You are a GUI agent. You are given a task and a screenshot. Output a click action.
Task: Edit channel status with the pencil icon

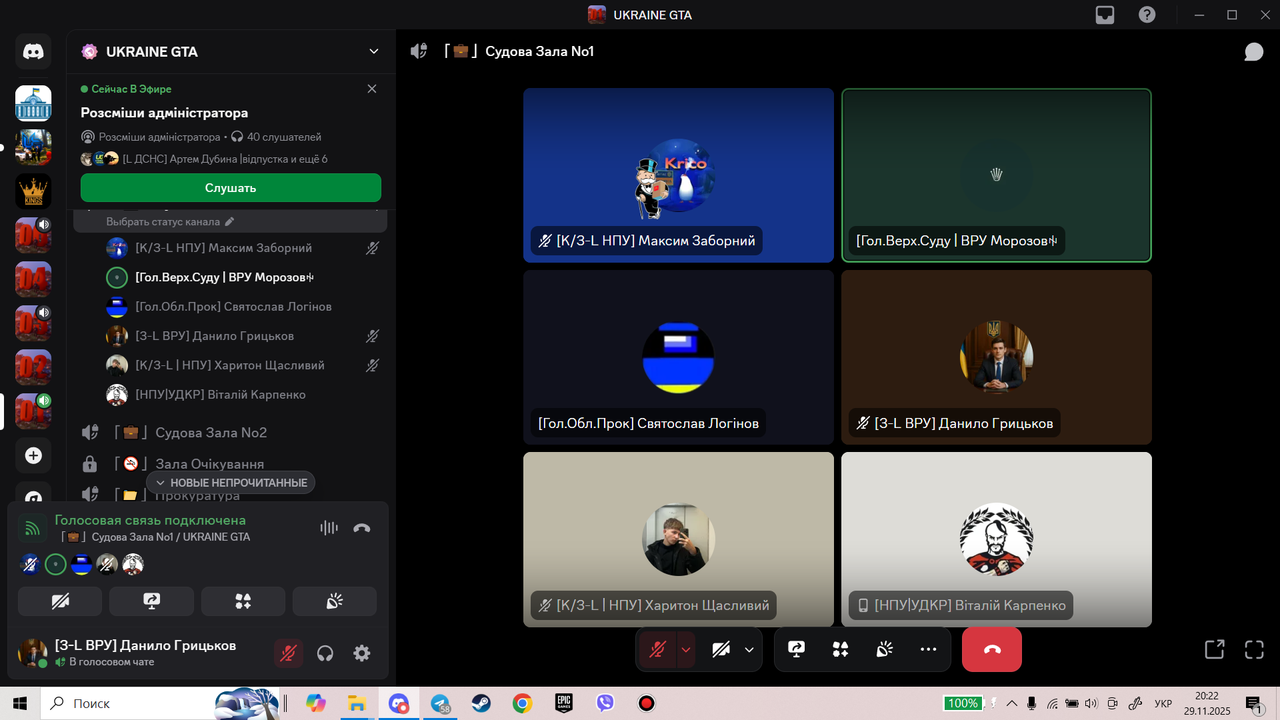229,221
